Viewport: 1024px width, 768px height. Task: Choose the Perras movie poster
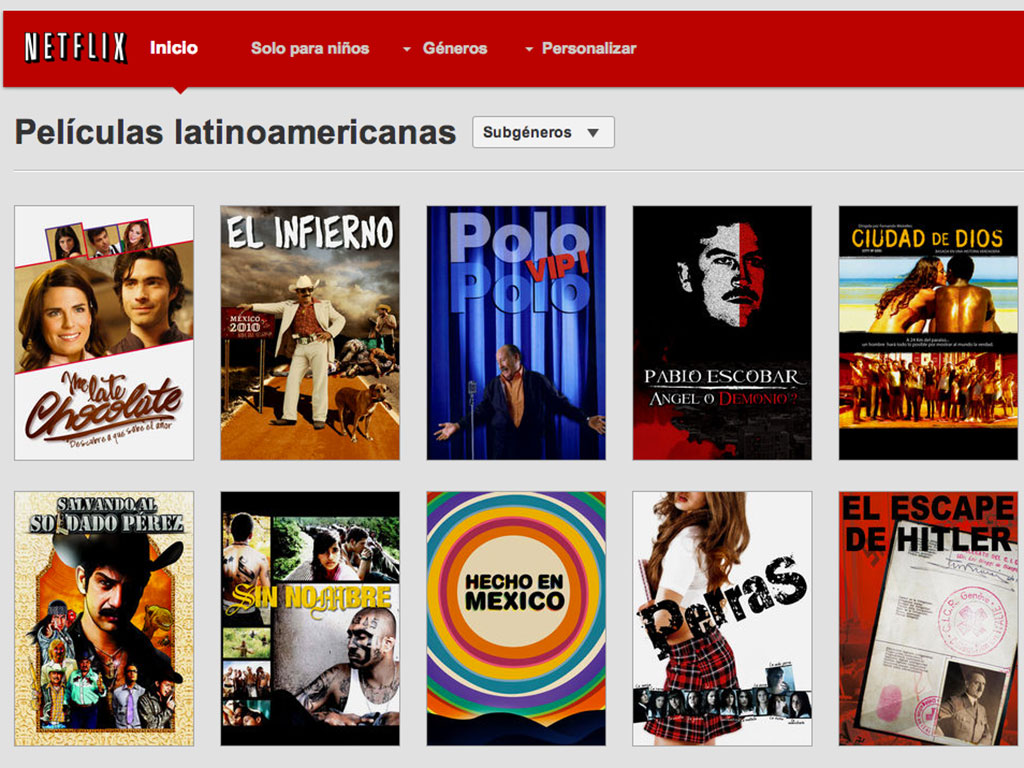click(x=722, y=618)
